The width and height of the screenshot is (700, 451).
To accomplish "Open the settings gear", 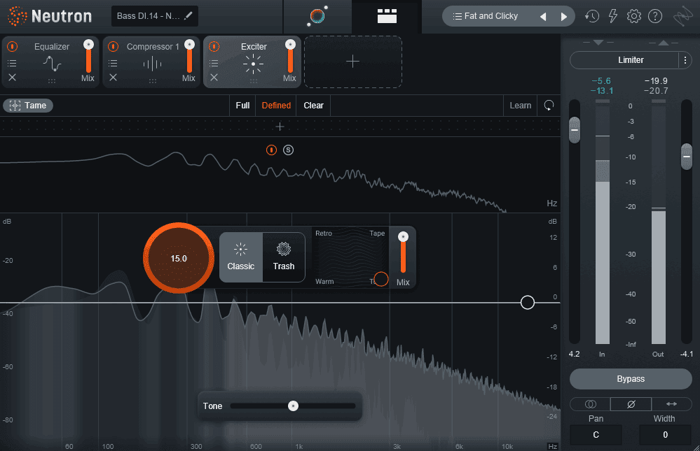I will 634,17.
